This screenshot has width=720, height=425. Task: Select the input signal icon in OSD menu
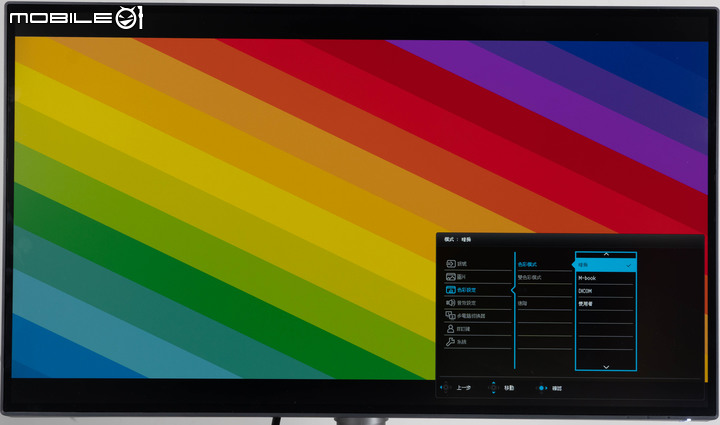click(x=450, y=263)
